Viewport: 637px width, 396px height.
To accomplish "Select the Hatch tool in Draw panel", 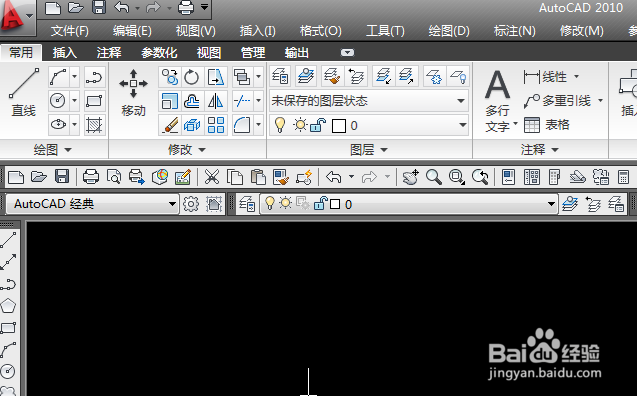I will (94, 125).
